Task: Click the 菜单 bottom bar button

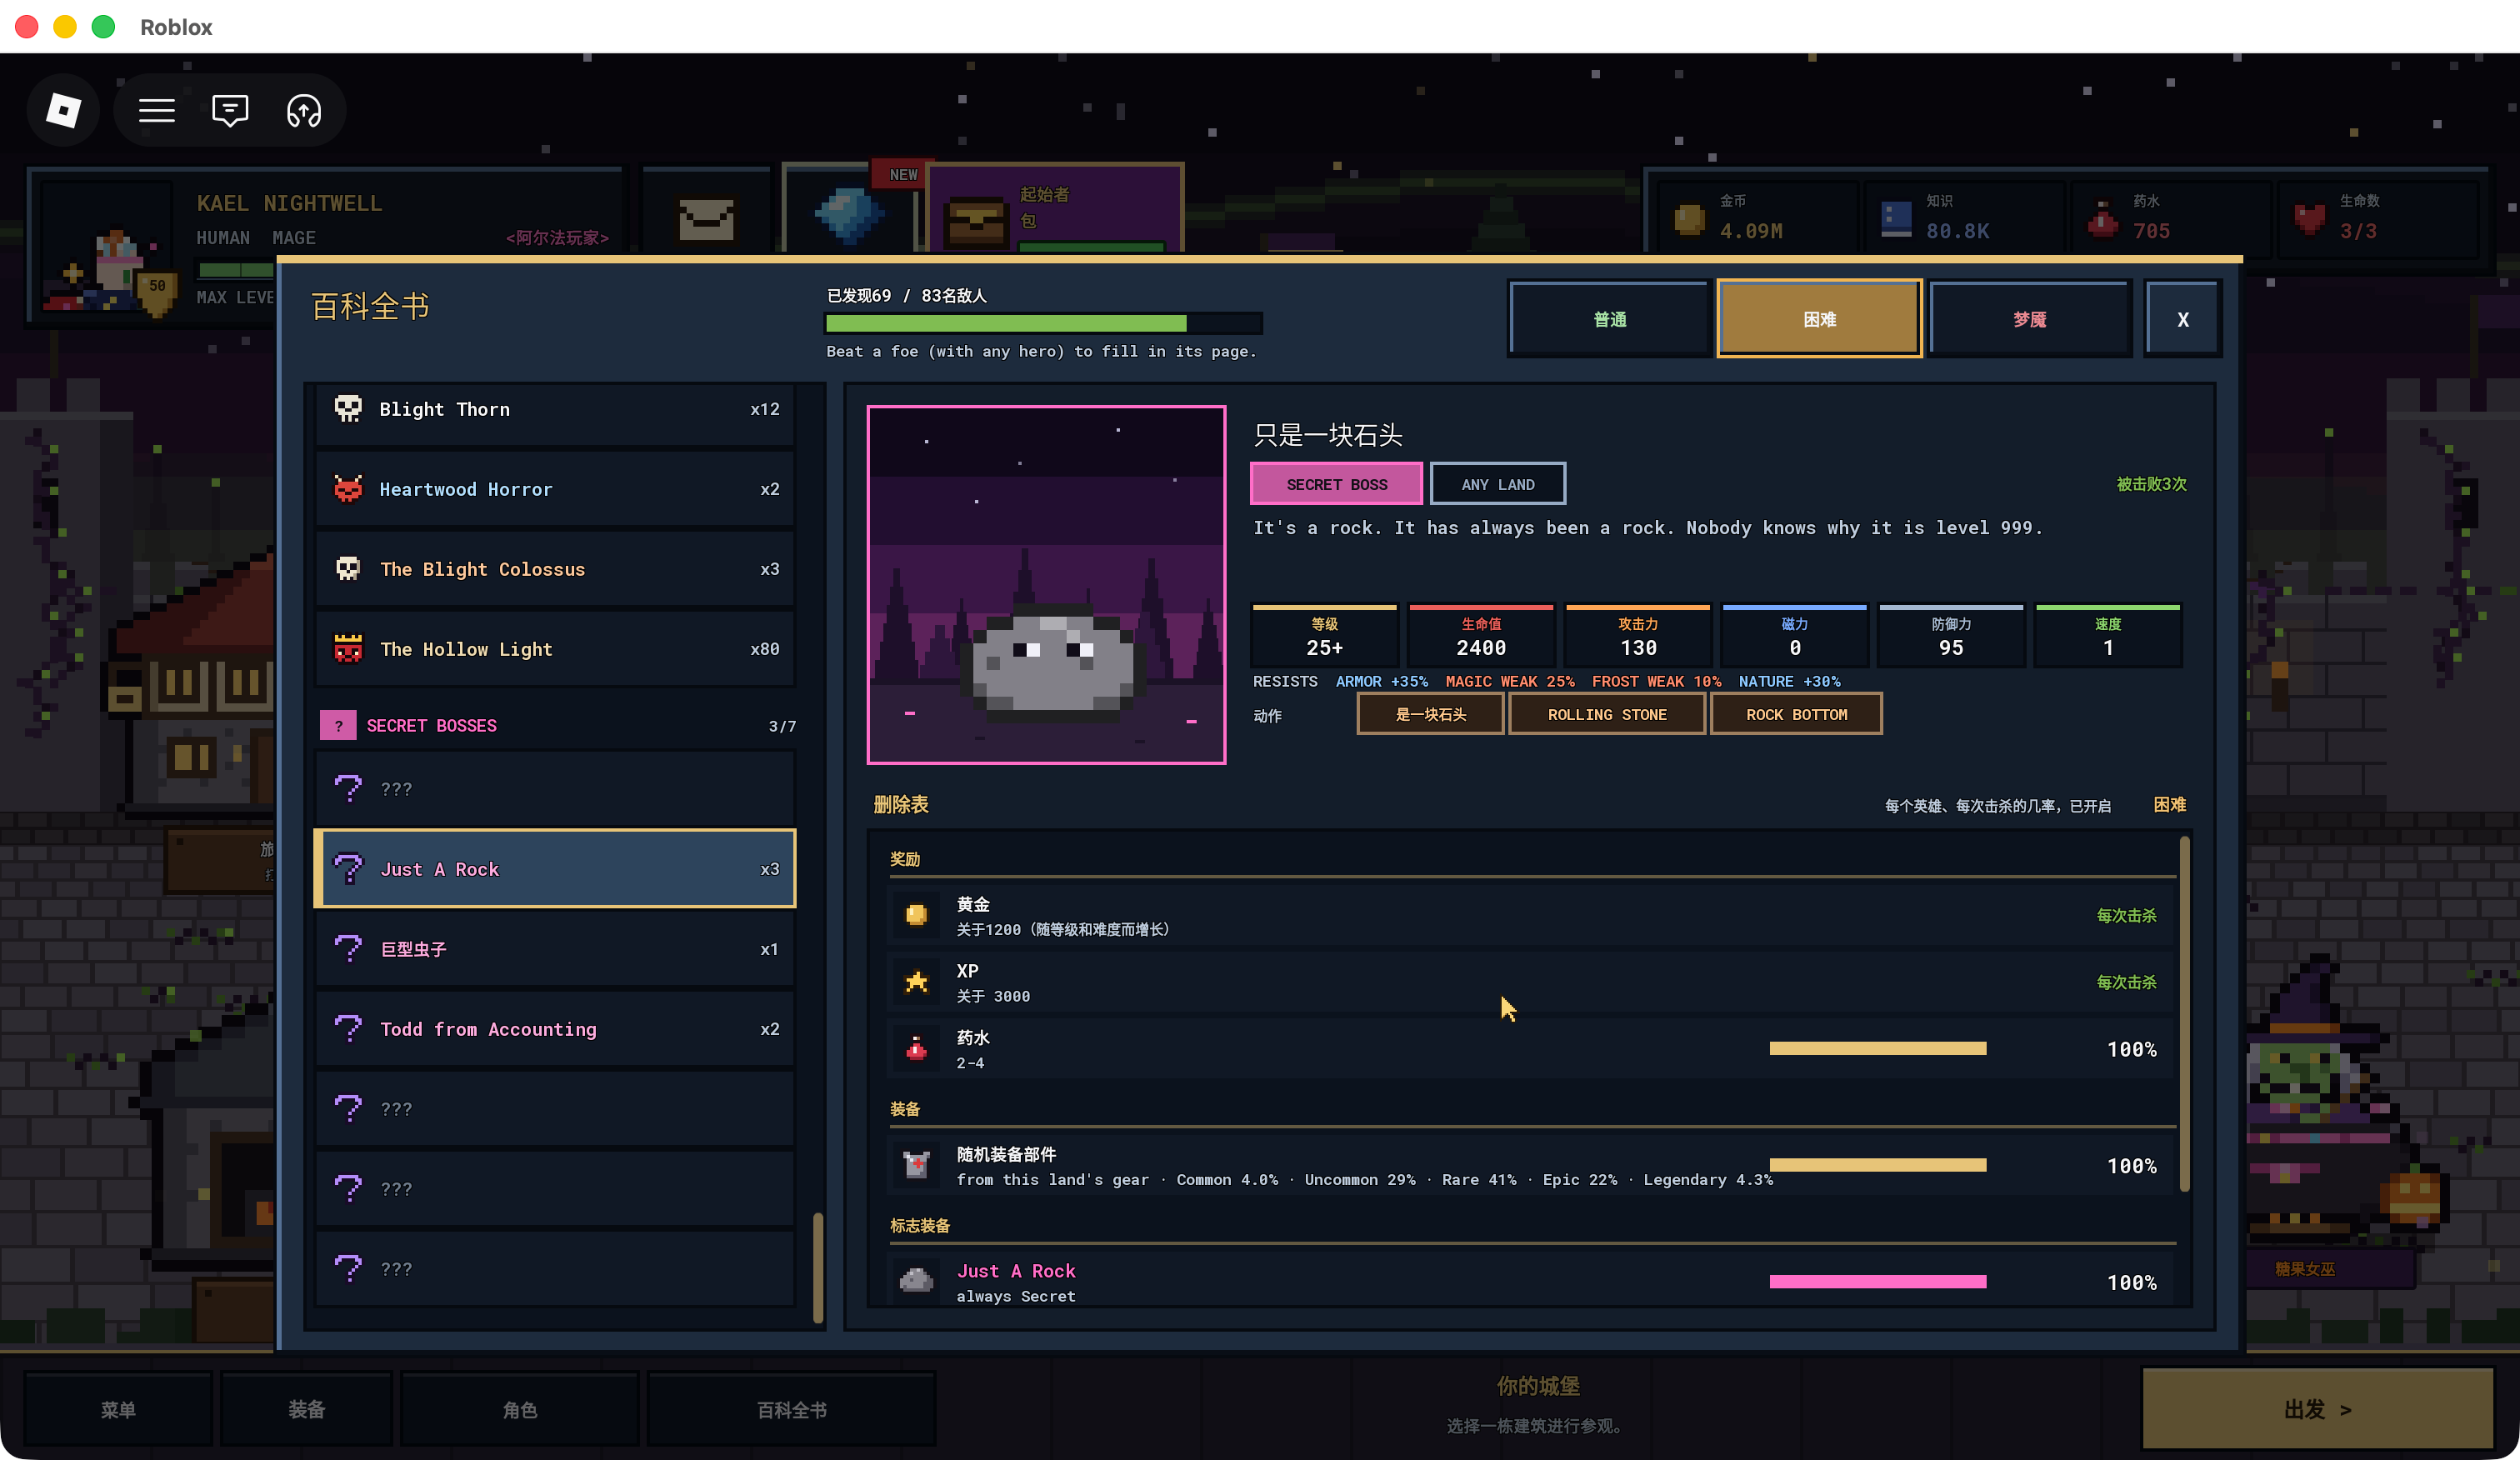Action: [118, 1409]
